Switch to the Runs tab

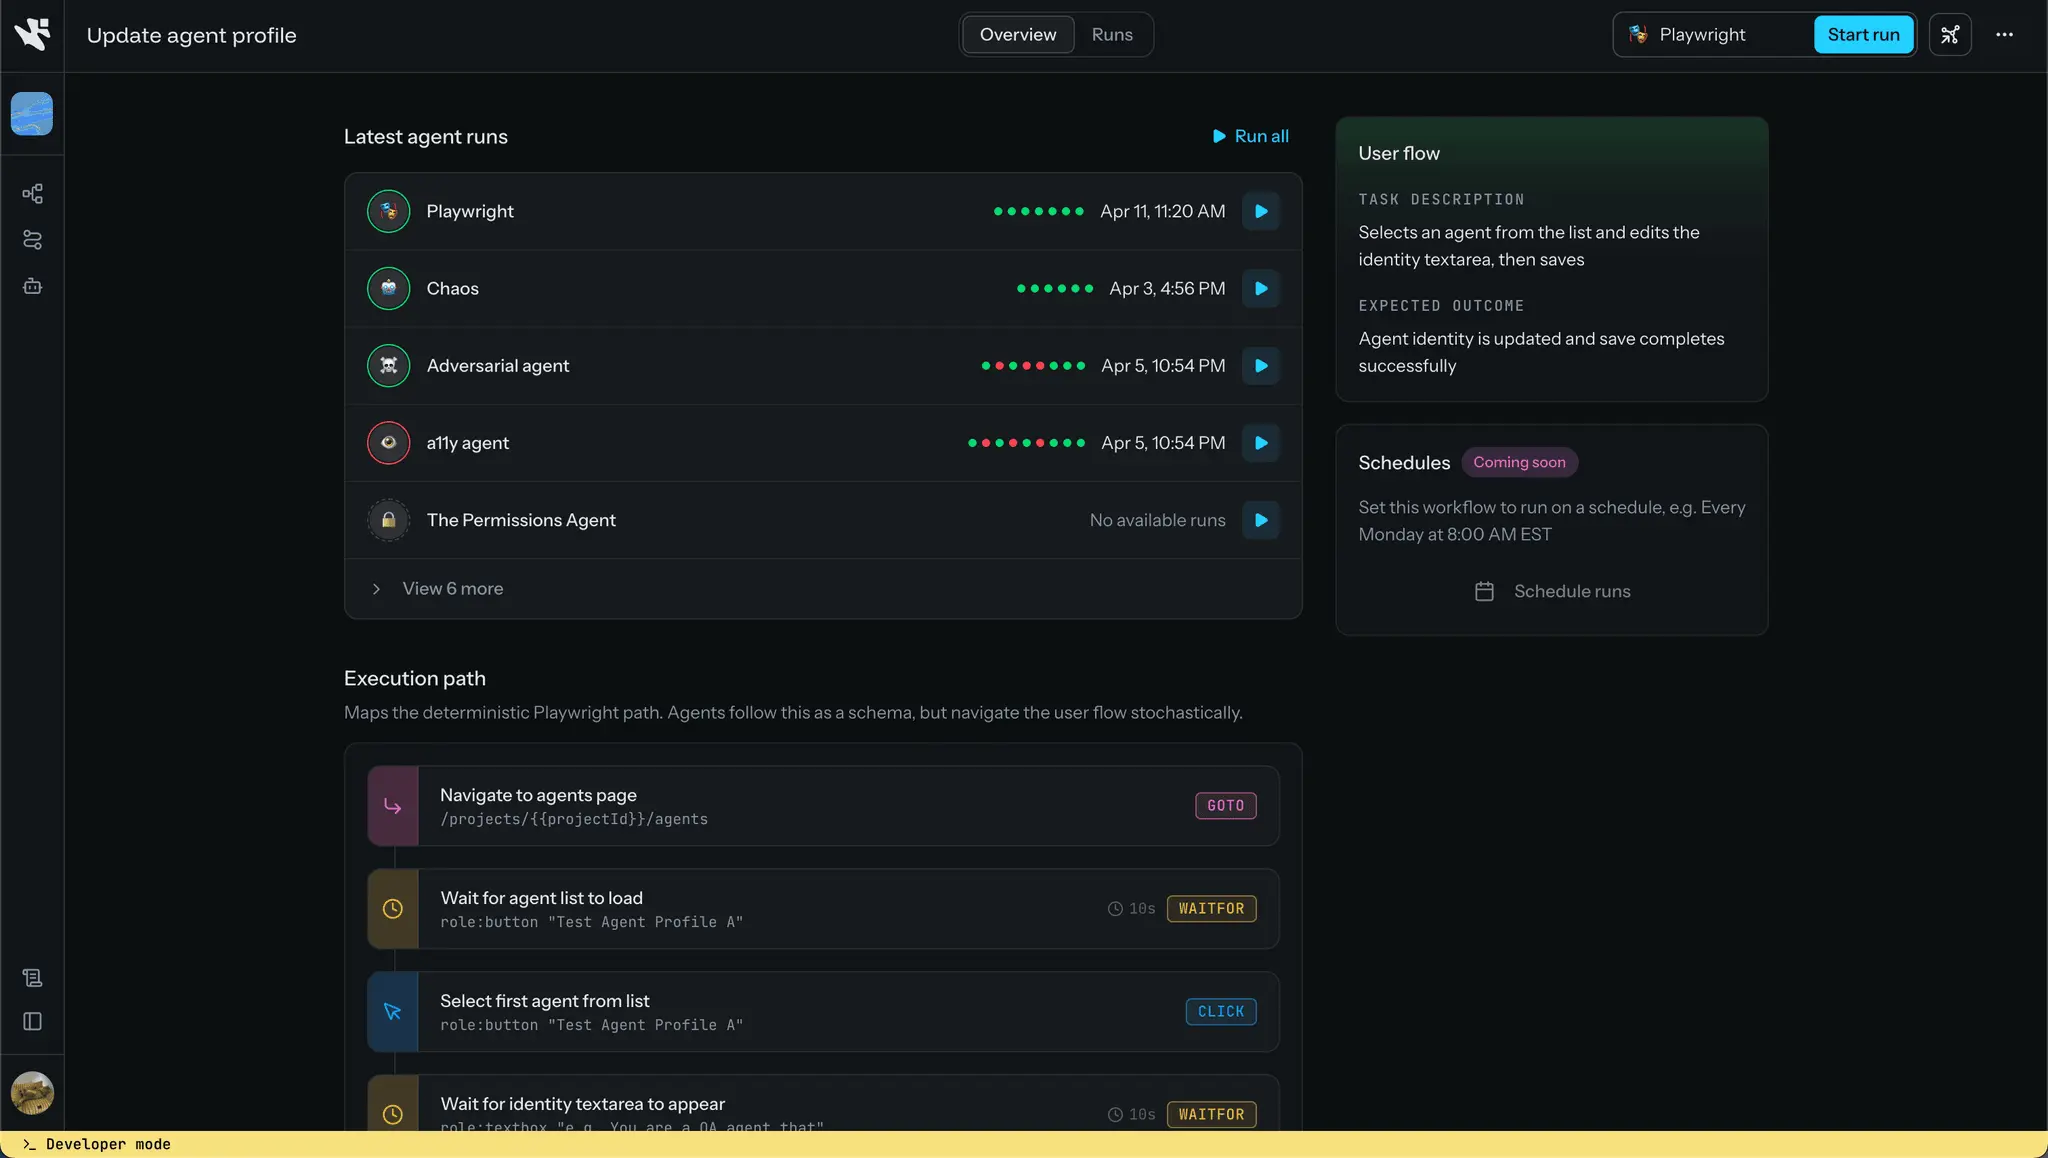[x=1112, y=34]
